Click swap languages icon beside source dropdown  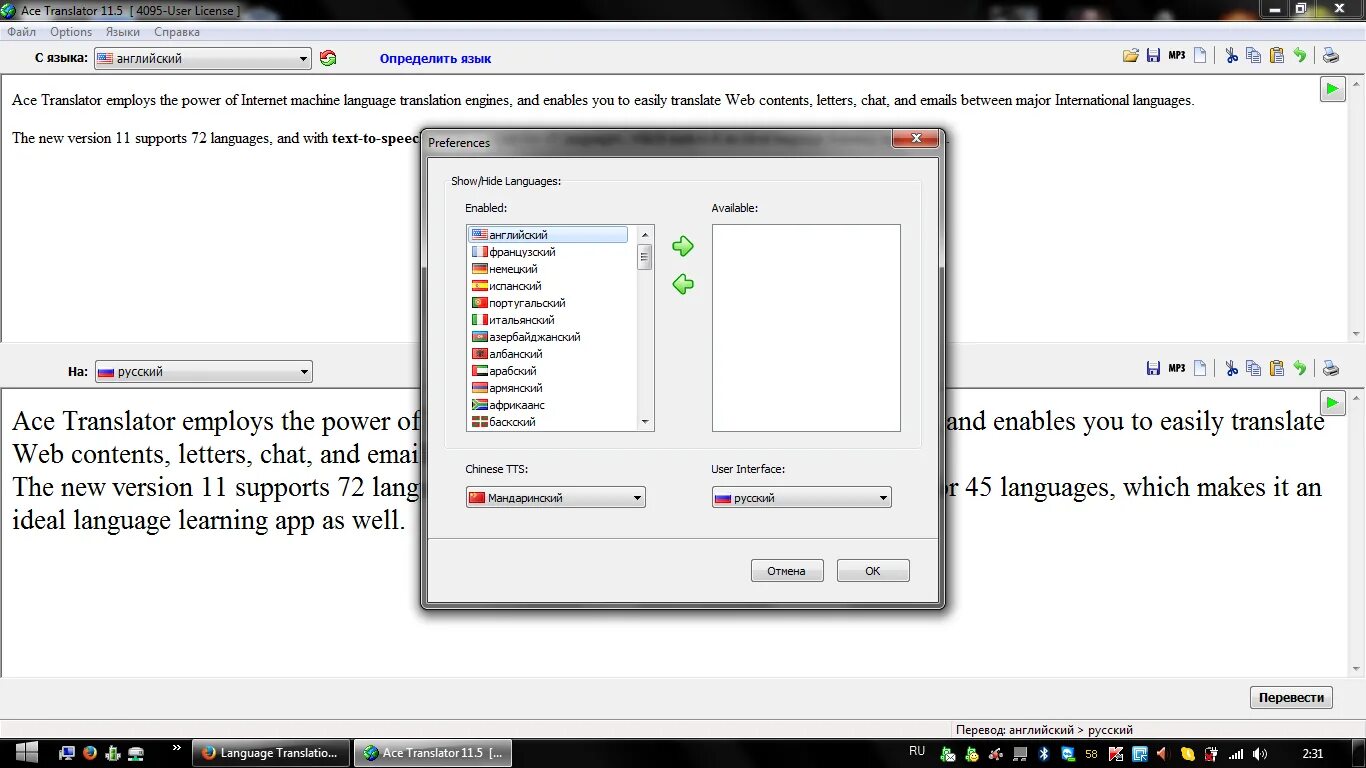coord(328,58)
